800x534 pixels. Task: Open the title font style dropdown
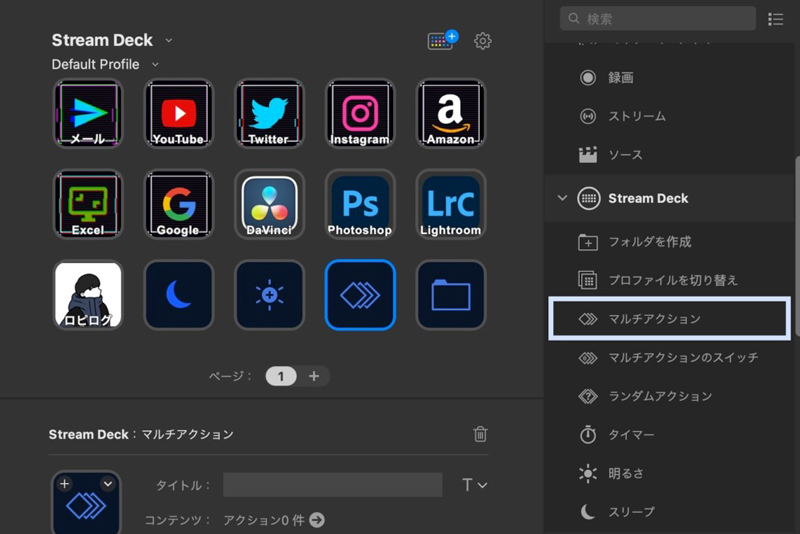(475, 485)
